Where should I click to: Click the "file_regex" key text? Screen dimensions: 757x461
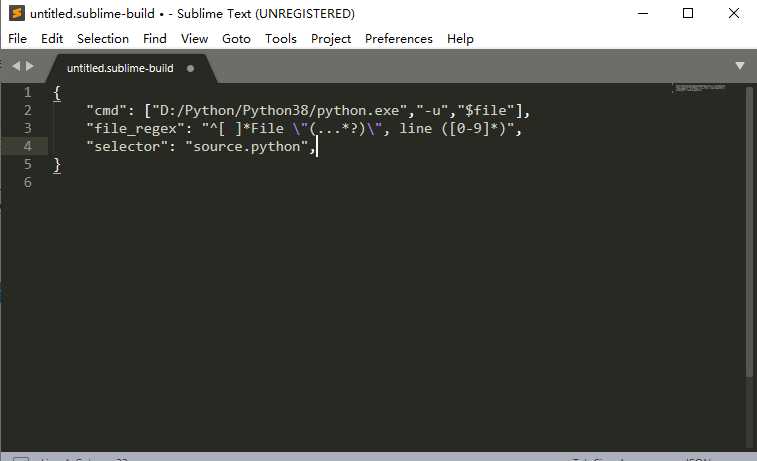[x=135, y=129]
